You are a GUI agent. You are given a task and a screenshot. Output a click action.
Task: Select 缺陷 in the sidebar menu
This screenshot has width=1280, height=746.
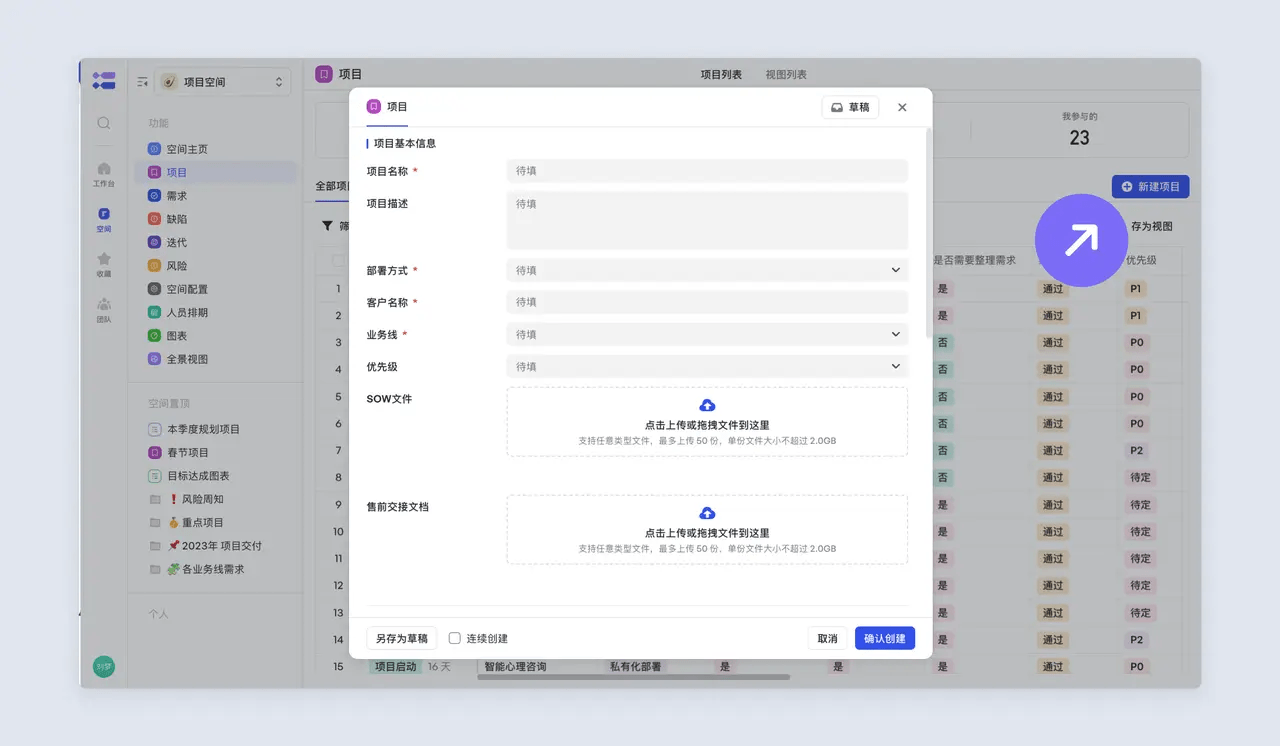coord(177,219)
